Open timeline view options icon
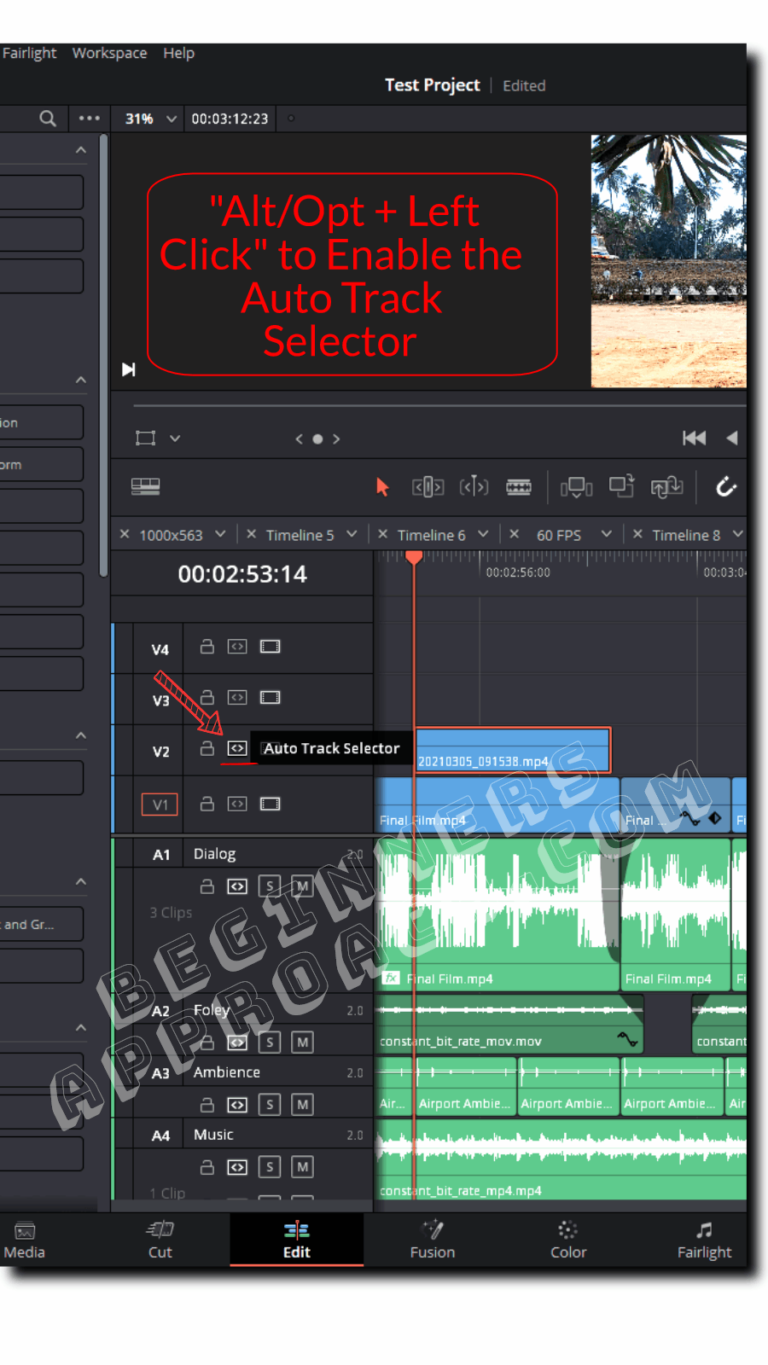The image size is (768, 1365). 146,487
